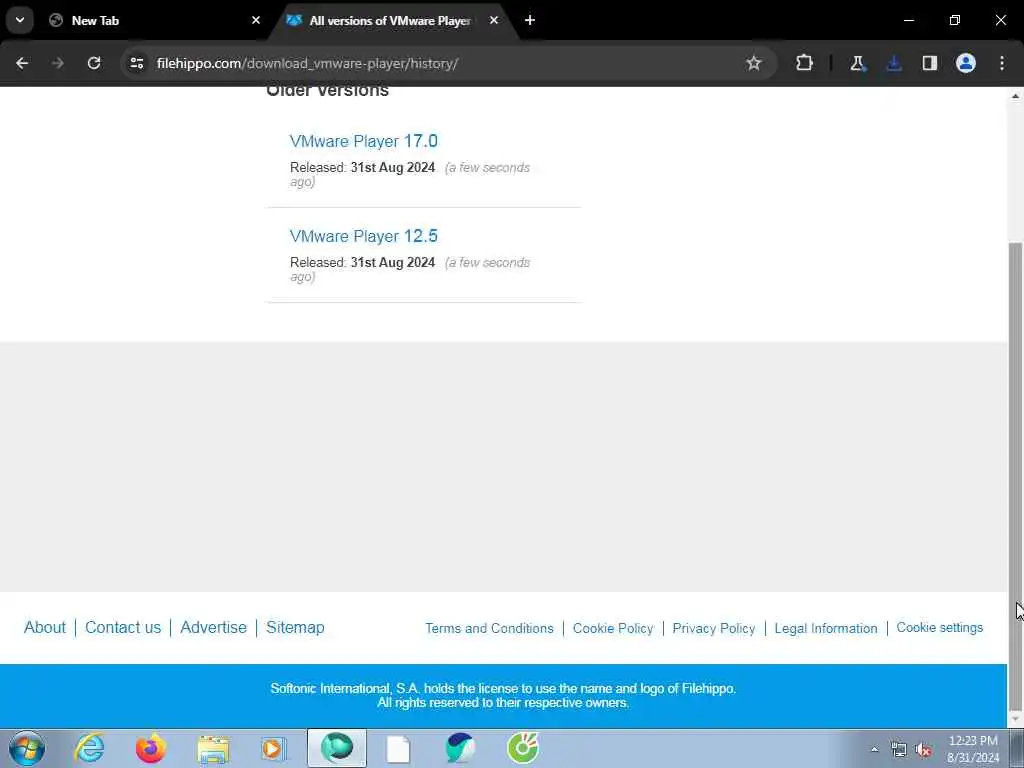Image resolution: width=1024 pixels, height=768 pixels.
Task: Open the green Coc Coc taskbar icon
Action: coord(522,748)
